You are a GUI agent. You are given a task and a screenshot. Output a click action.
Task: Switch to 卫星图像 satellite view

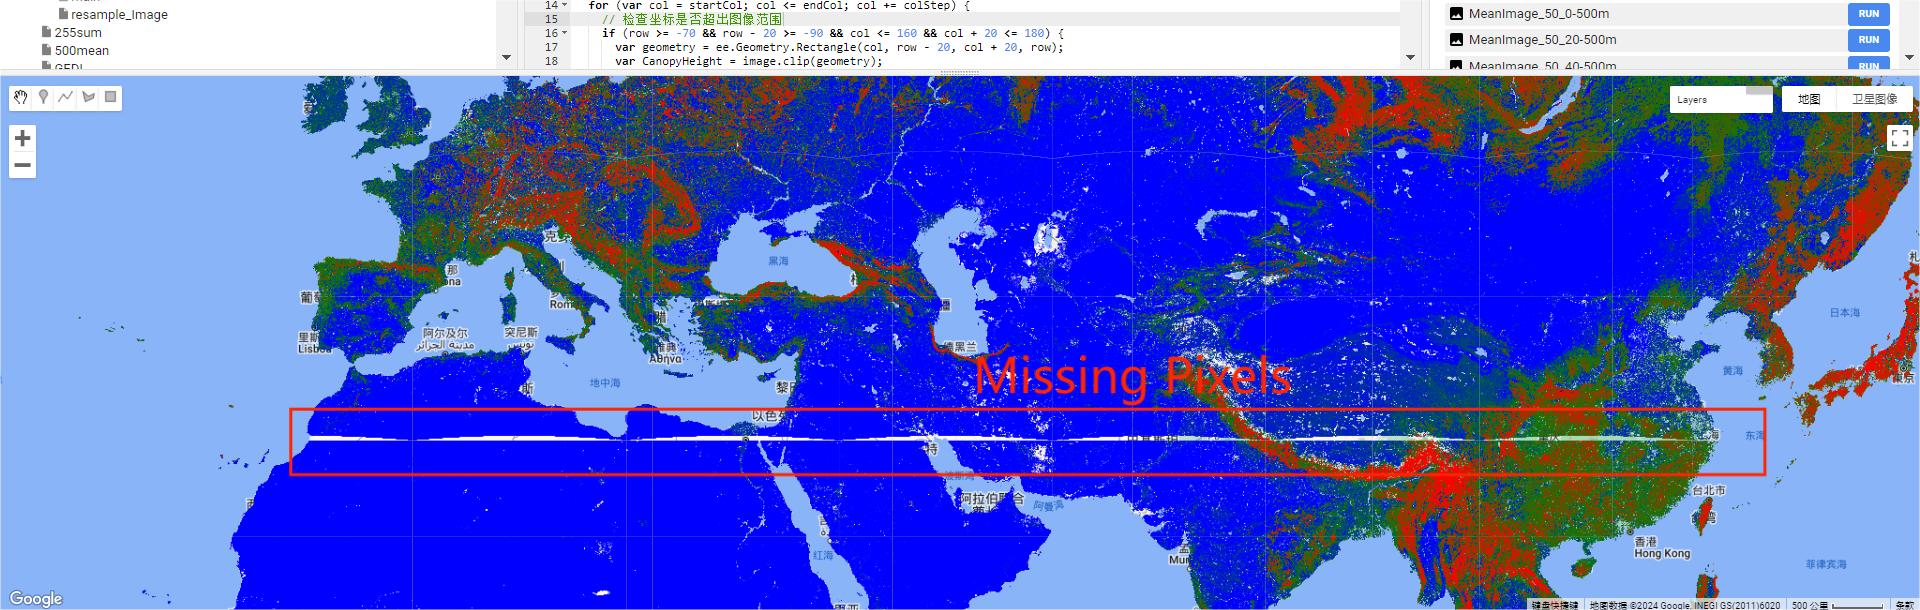[1873, 99]
